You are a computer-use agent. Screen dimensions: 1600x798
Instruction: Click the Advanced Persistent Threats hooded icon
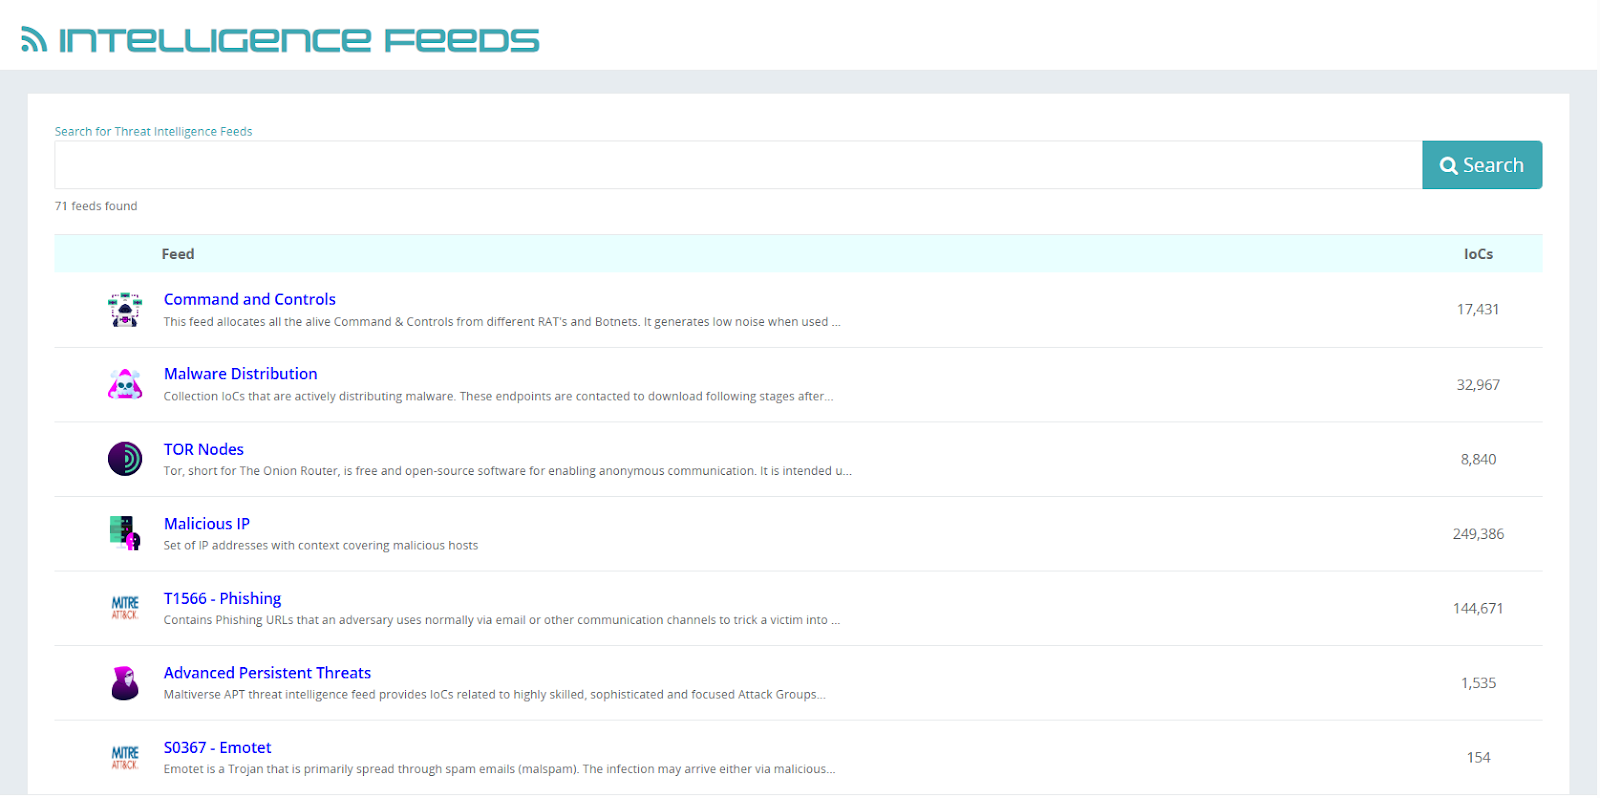click(x=125, y=683)
